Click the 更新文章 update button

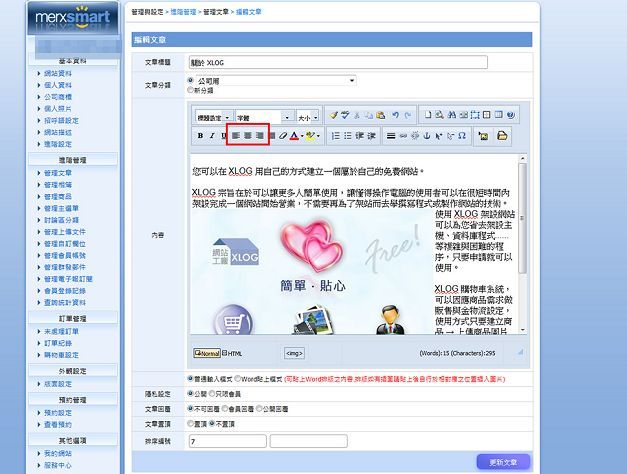coord(503,462)
